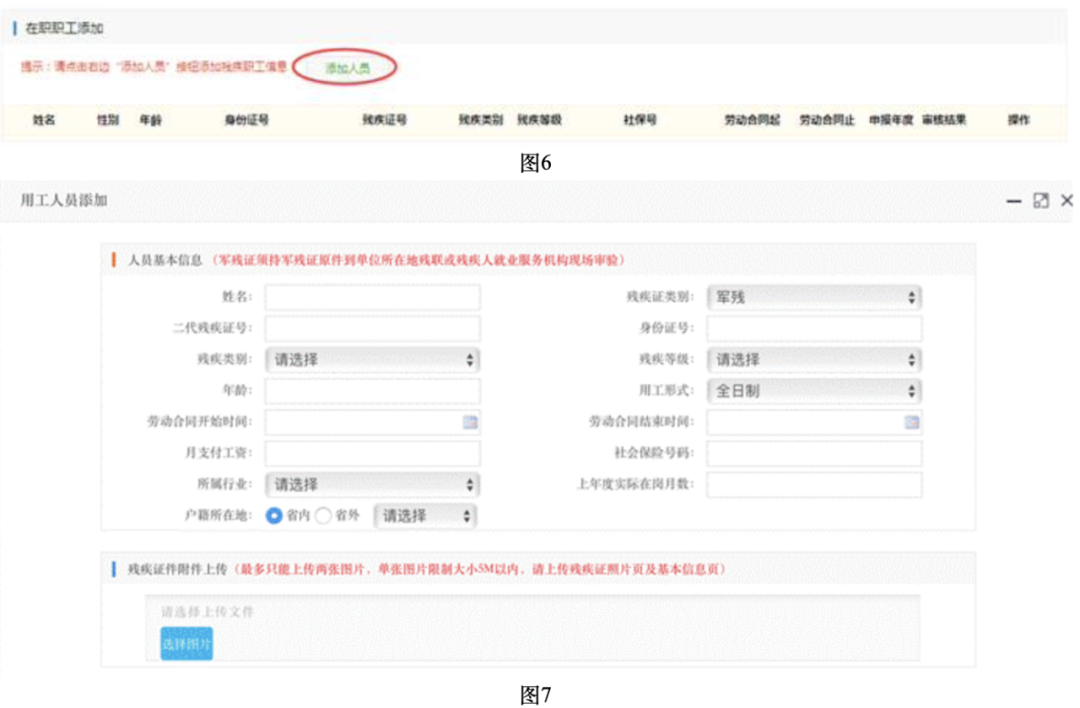Open the 残疾证类别 dropdown
The image size is (1080, 708).
(x=813, y=298)
